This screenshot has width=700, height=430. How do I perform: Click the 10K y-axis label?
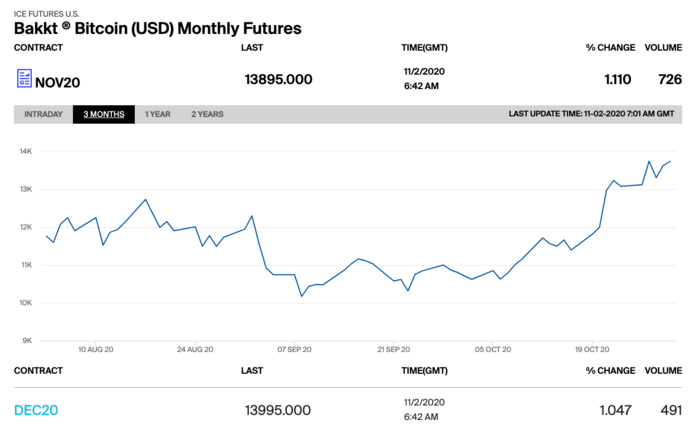click(25, 303)
